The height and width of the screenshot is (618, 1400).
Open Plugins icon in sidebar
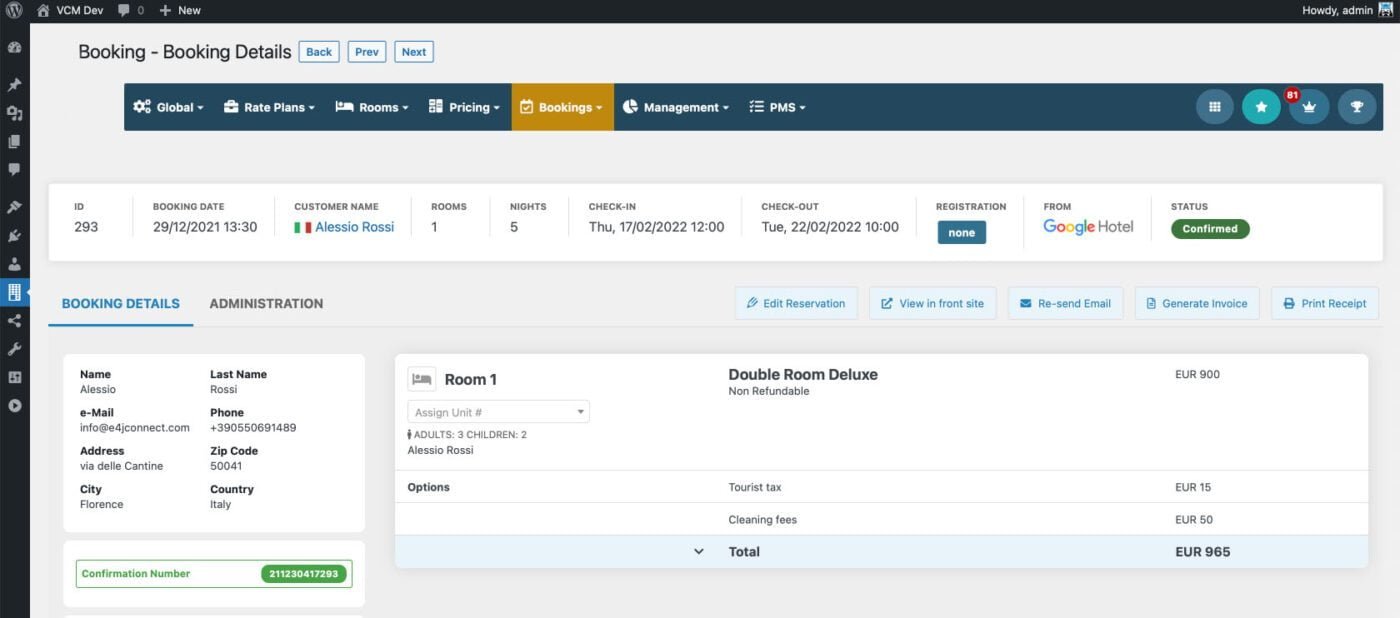click(14, 236)
